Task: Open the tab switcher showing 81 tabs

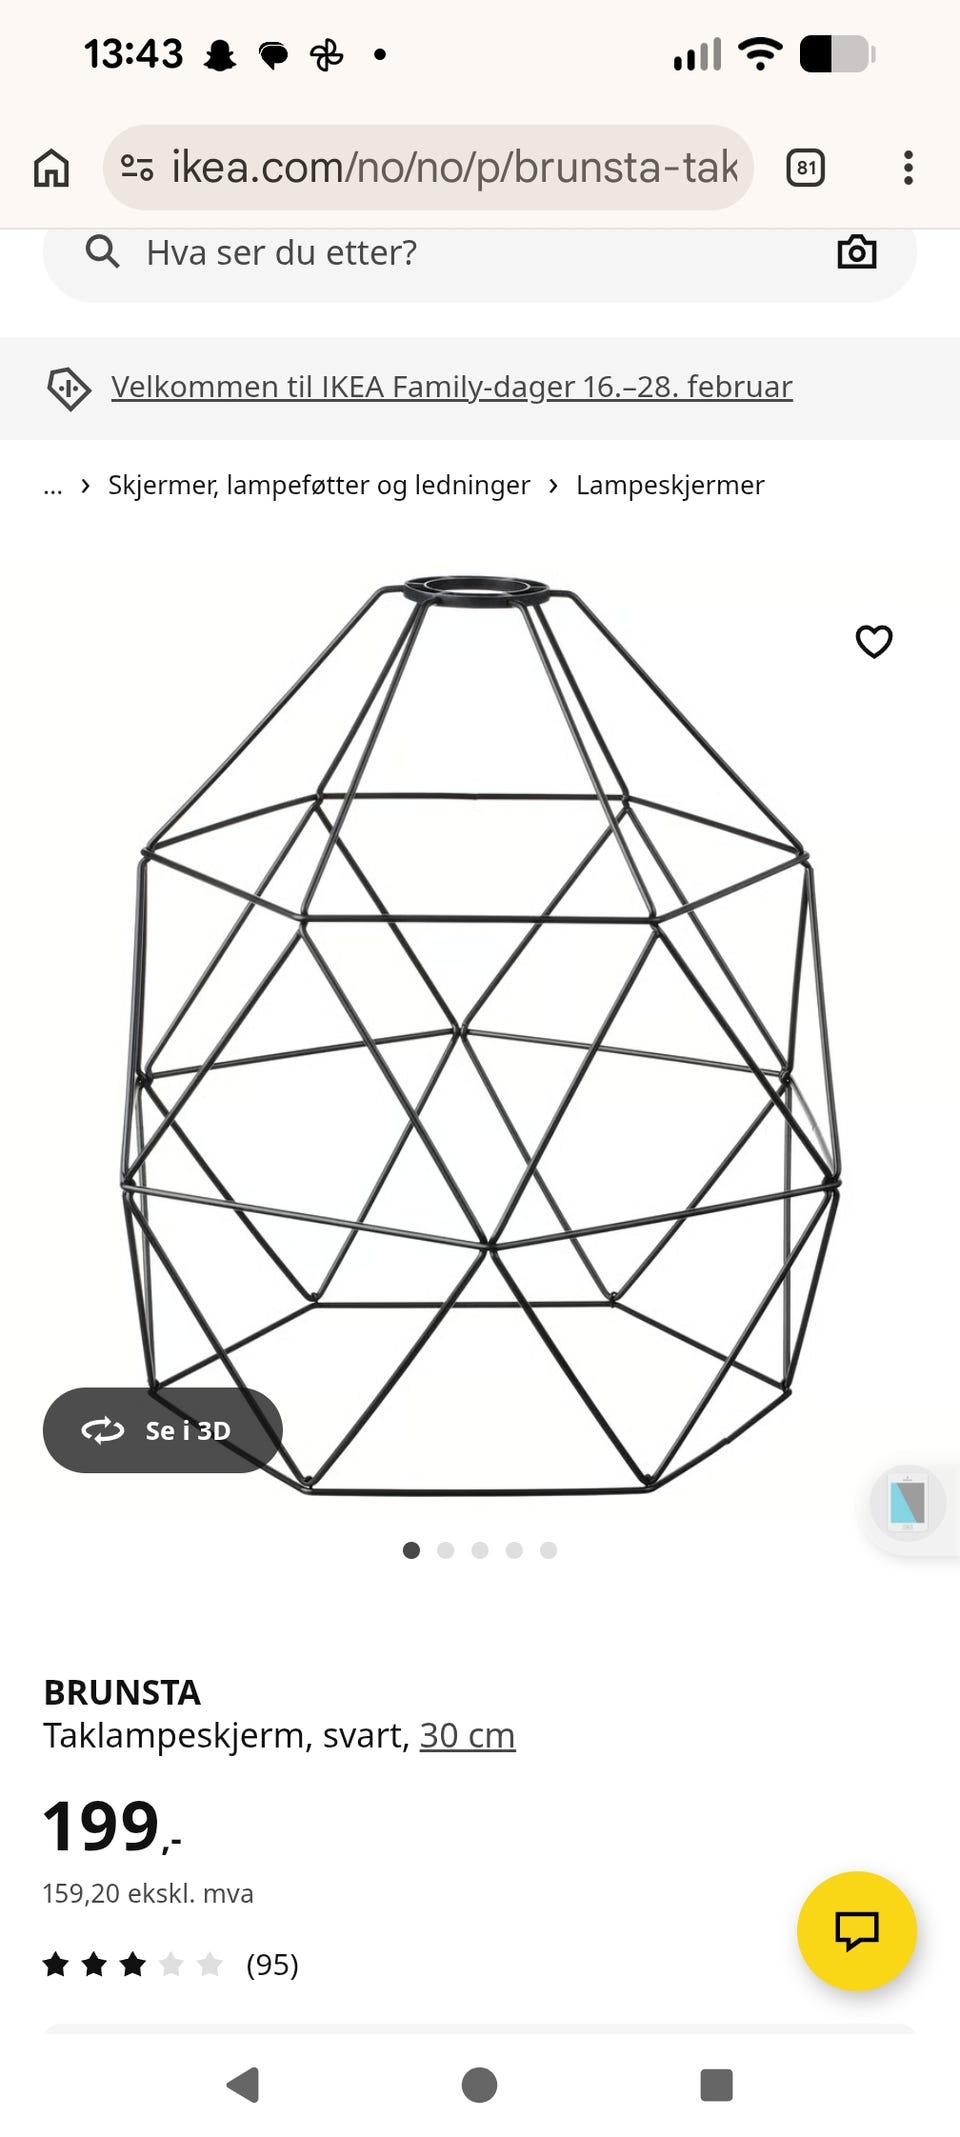Action: [x=806, y=168]
